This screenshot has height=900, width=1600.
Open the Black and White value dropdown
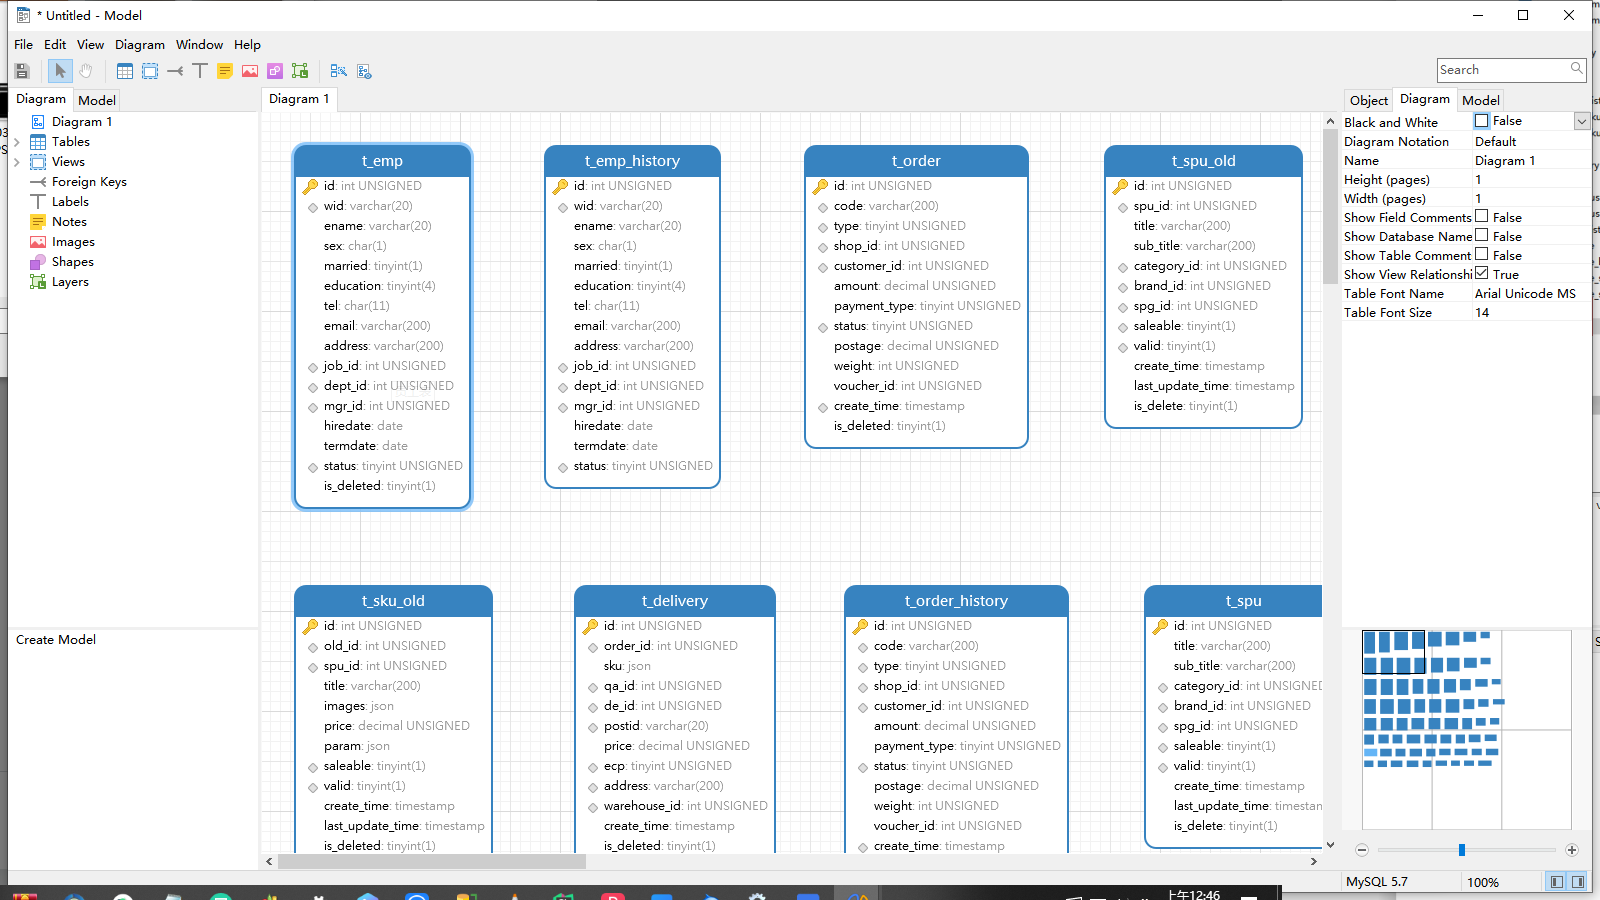[x=1581, y=121]
